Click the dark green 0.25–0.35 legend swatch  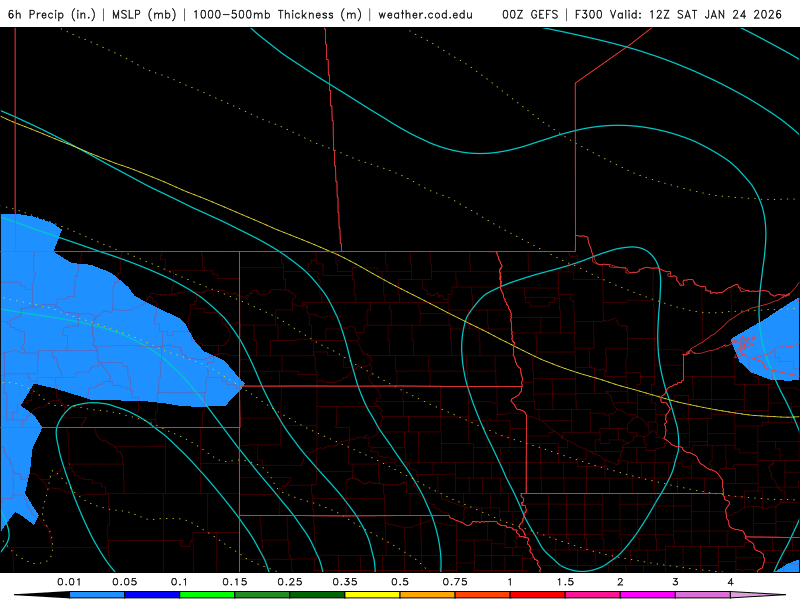(317, 595)
